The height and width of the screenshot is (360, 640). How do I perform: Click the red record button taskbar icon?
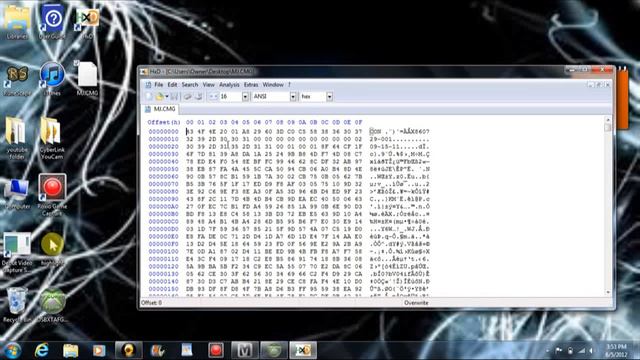(x=216, y=350)
